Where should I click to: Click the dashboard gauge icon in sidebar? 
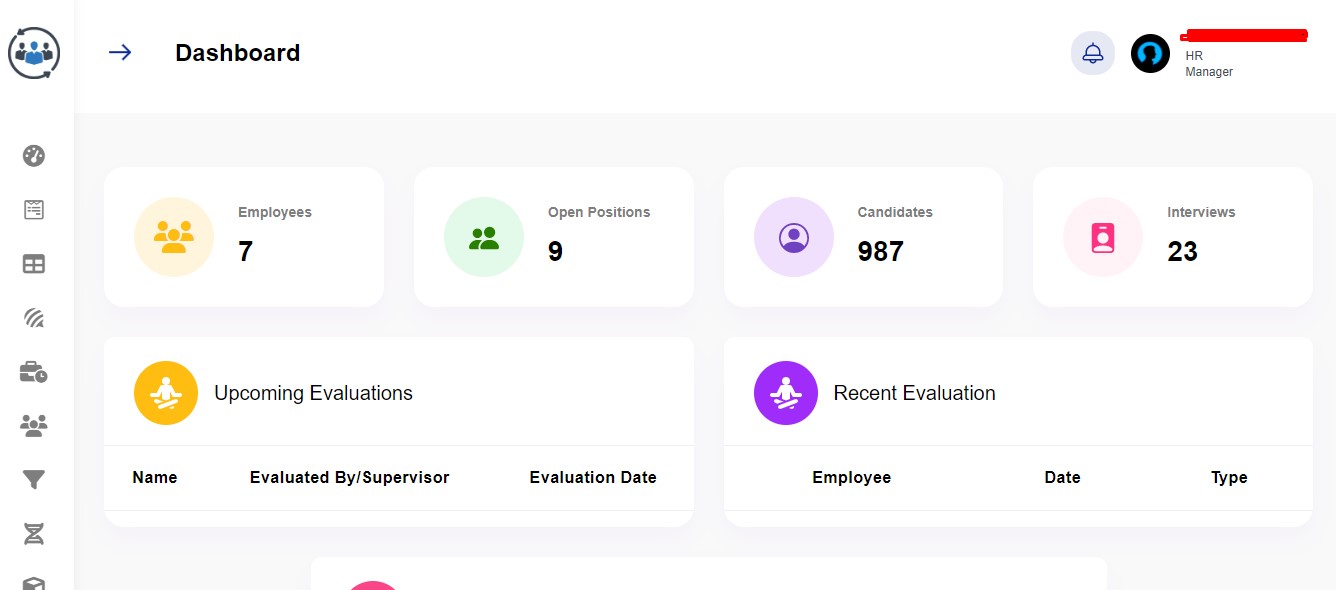pyautogui.click(x=34, y=156)
